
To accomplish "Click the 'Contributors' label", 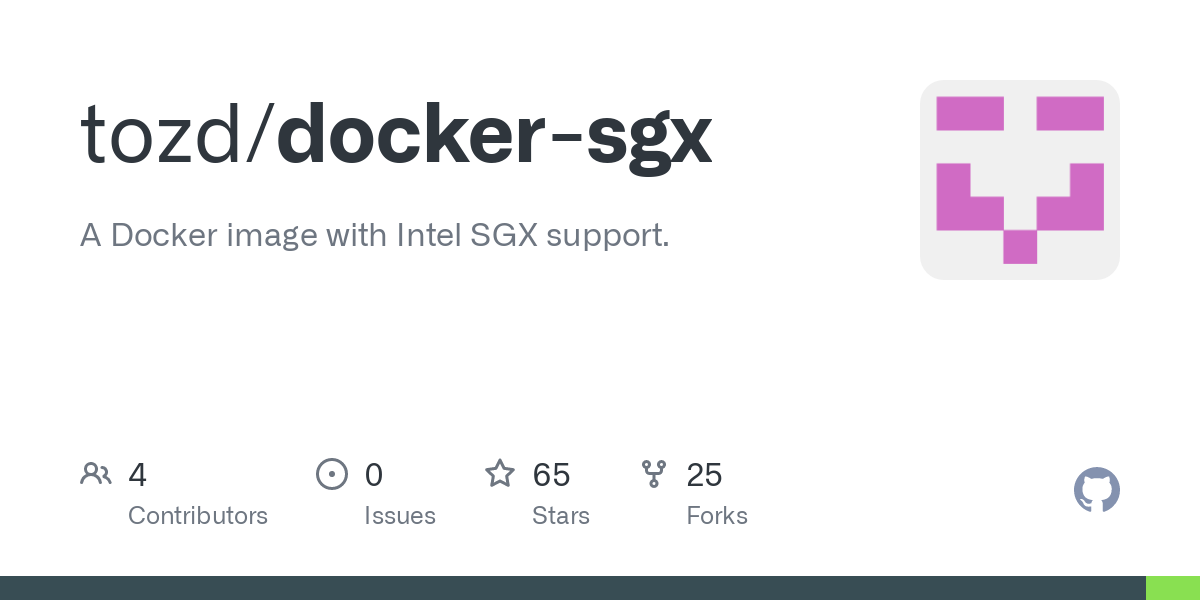I will coord(198,516).
